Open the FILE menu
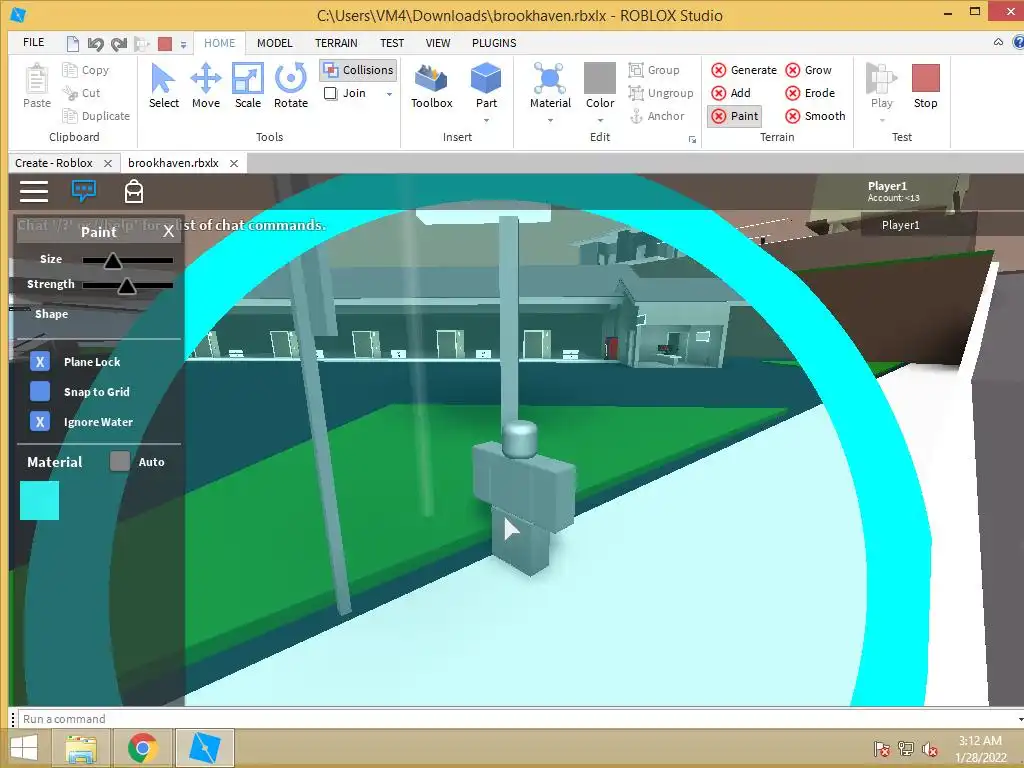The width and height of the screenshot is (1024, 768). click(x=33, y=42)
